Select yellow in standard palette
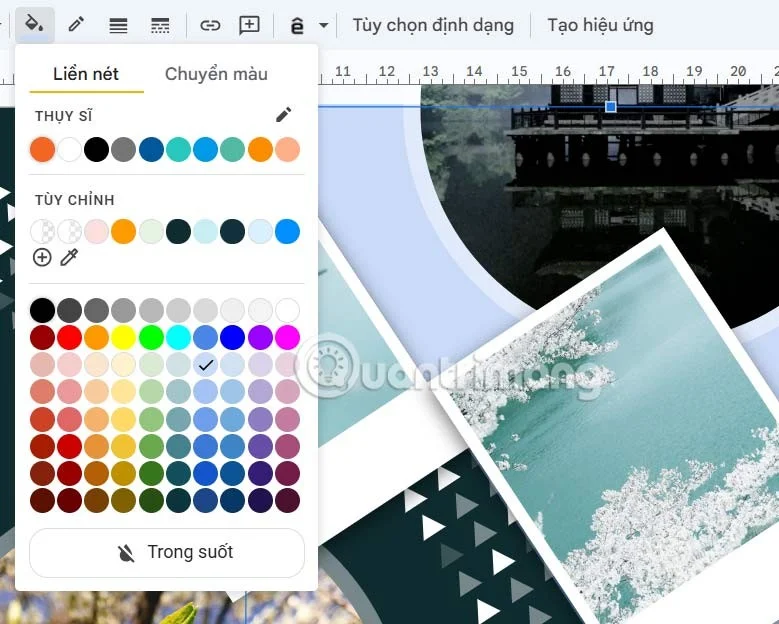The width and height of the screenshot is (779, 624). (124, 338)
